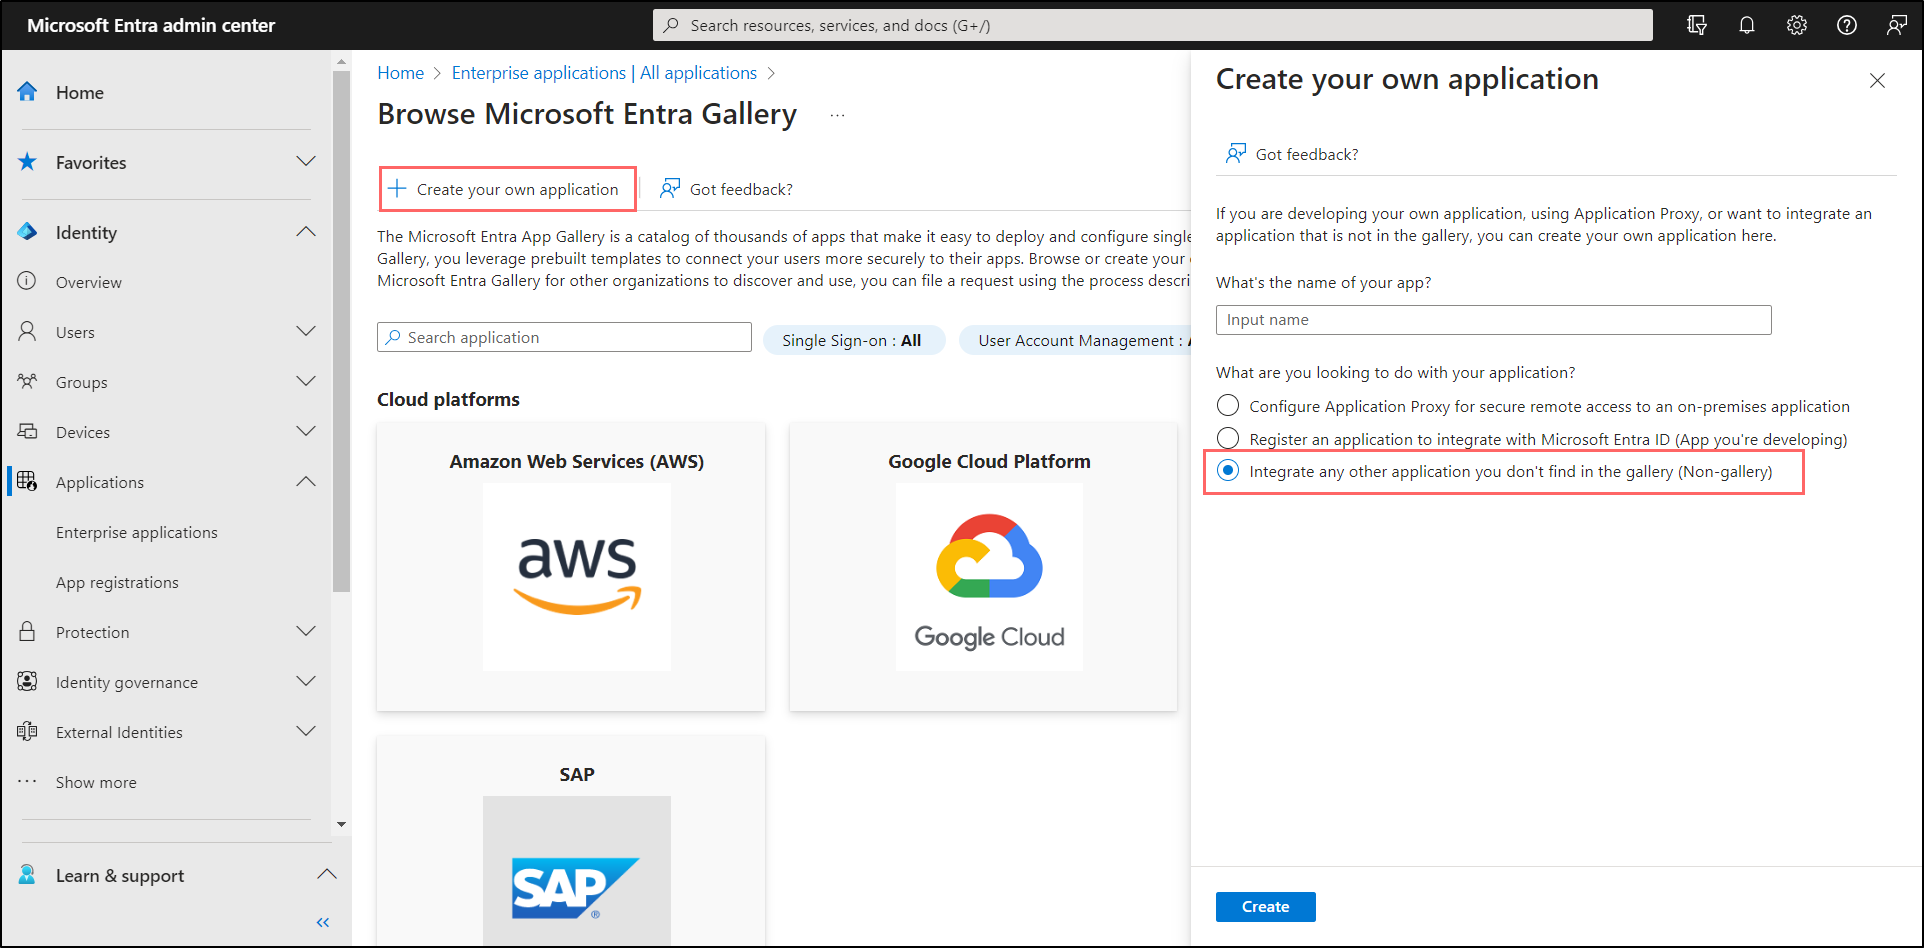Viewport: 1924px width, 948px height.
Task: Open the Cloud Shell icon in top bar
Action: click(1696, 25)
